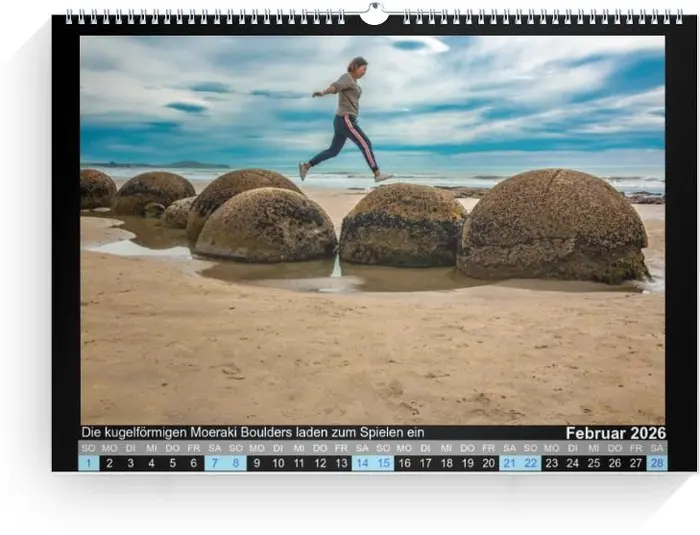The height and width of the screenshot is (535, 700).
Task: Select day 28, last highlighted date
Action: (x=656, y=463)
